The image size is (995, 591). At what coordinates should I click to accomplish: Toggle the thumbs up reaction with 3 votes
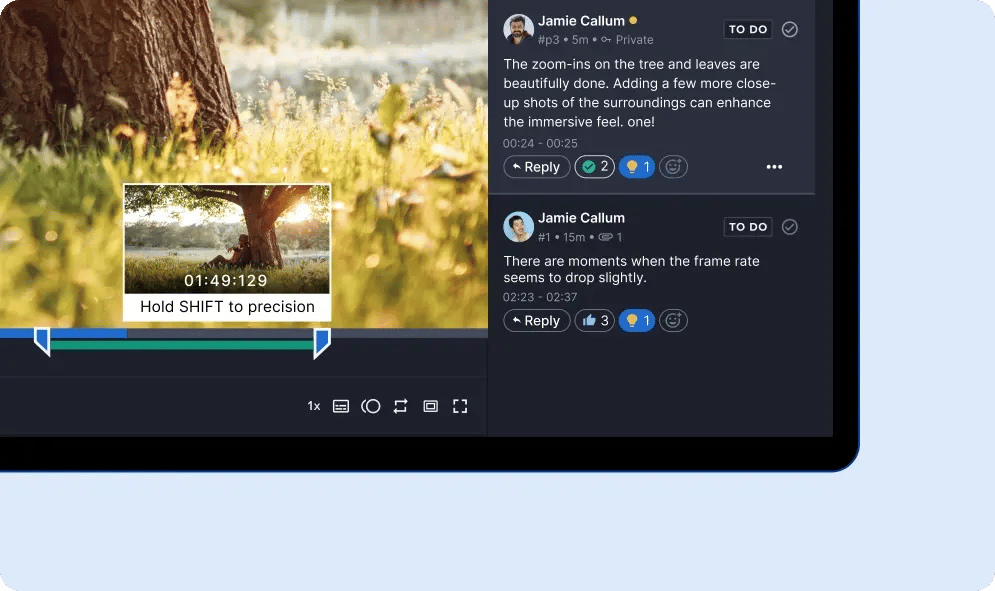(x=595, y=321)
